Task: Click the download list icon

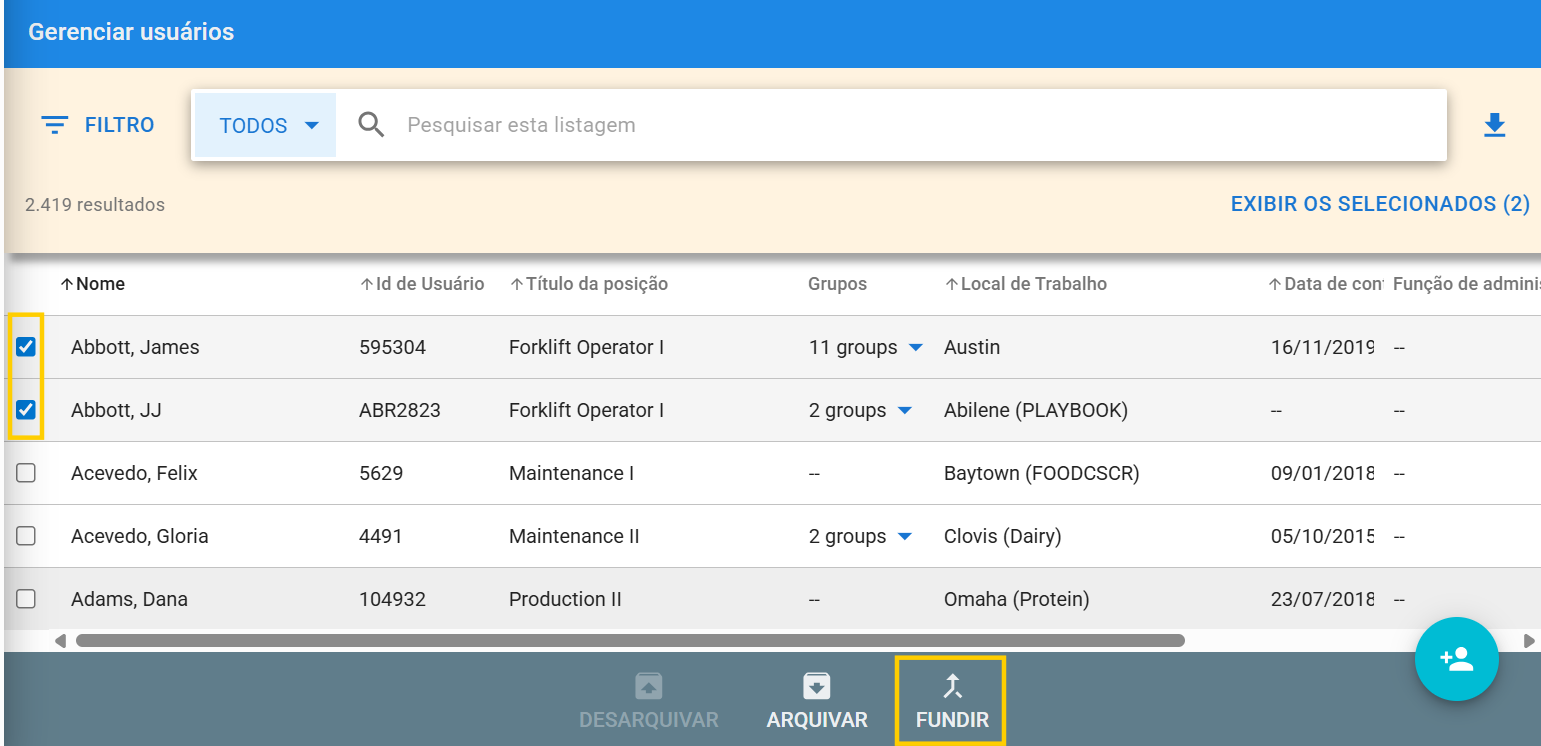Action: pyautogui.click(x=1494, y=125)
